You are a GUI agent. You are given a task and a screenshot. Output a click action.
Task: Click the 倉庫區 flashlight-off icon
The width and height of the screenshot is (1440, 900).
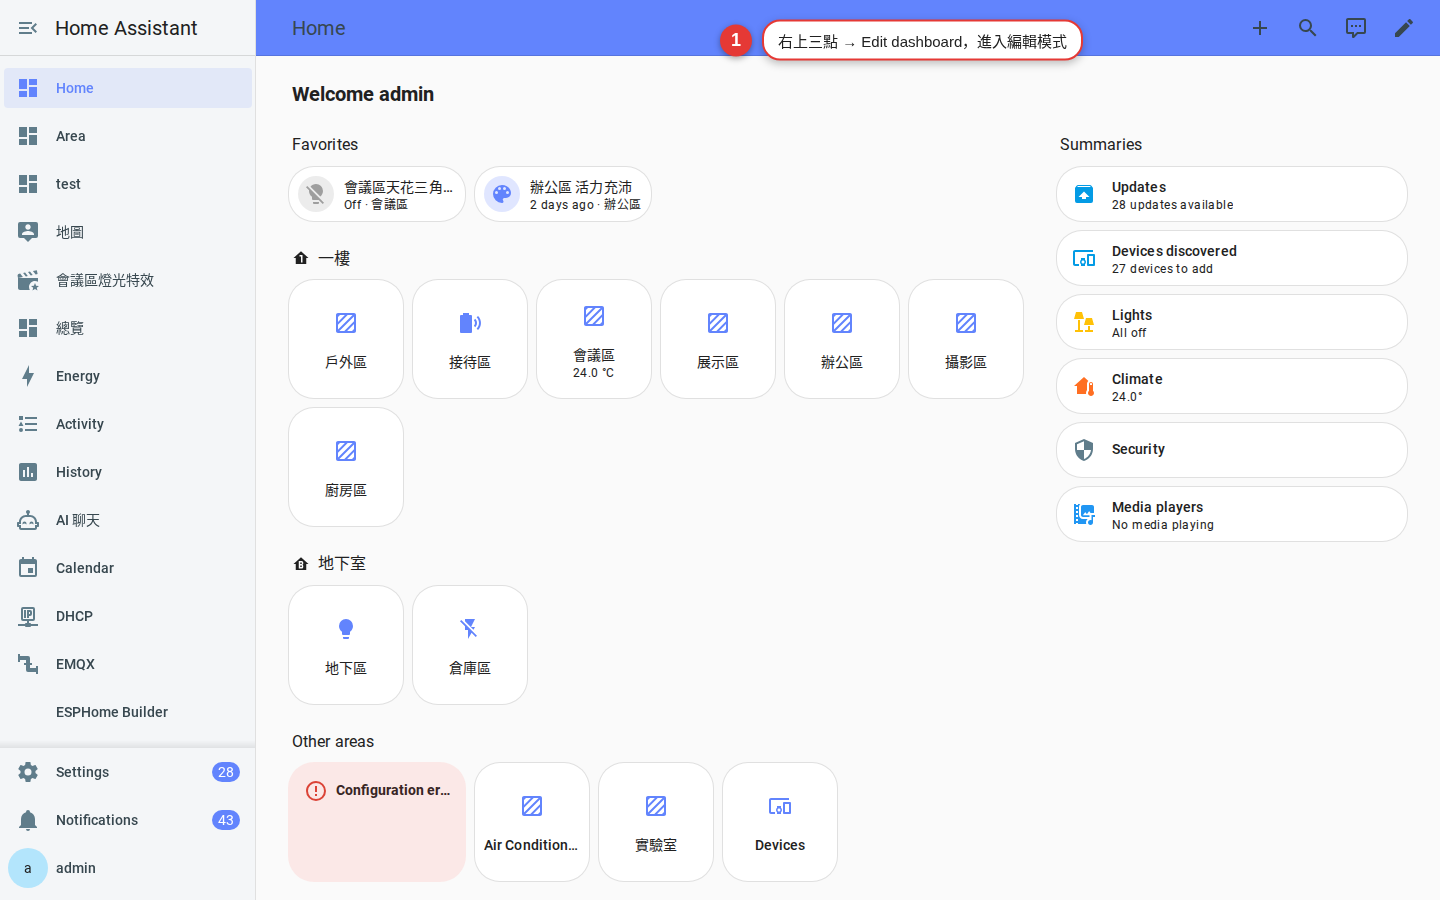(x=470, y=629)
